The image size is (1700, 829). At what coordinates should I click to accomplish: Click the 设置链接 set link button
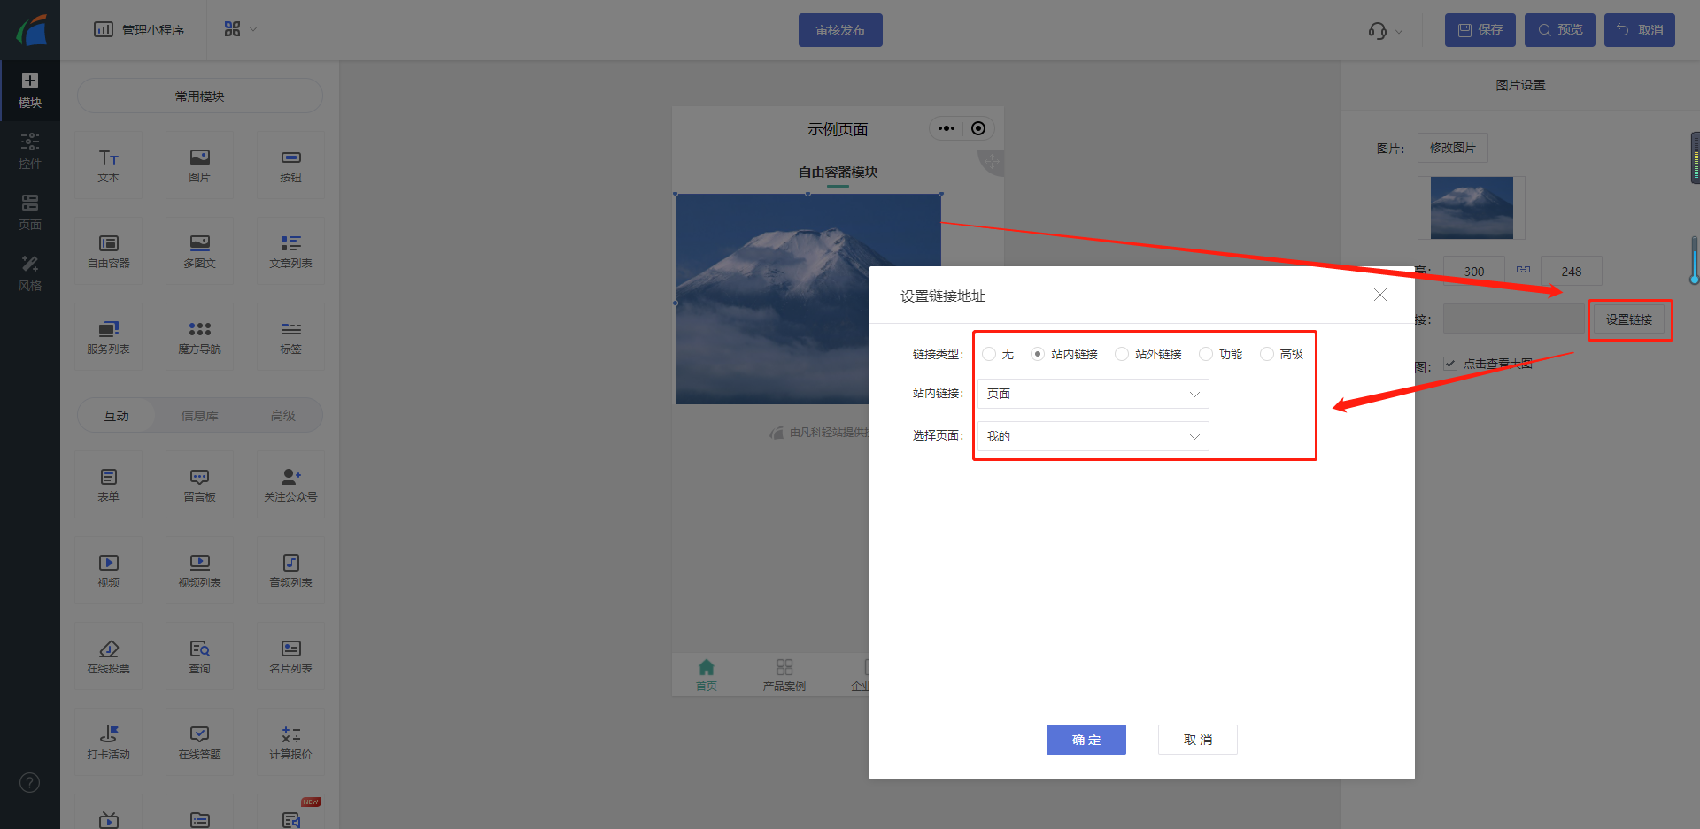[1629, 320]
